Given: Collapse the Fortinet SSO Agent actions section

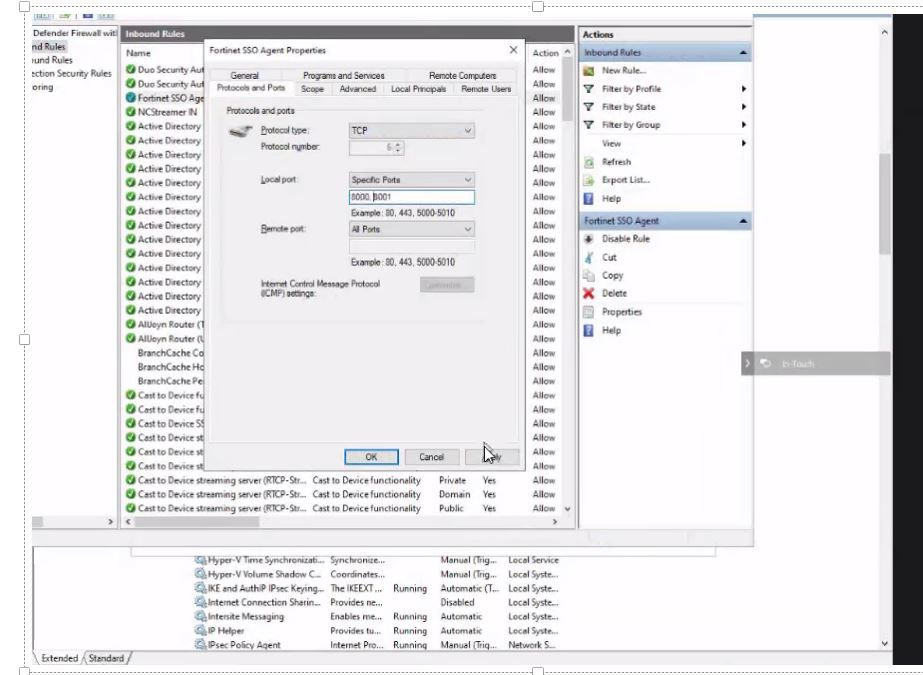Looking at the screenshot, I should point(743,221).
